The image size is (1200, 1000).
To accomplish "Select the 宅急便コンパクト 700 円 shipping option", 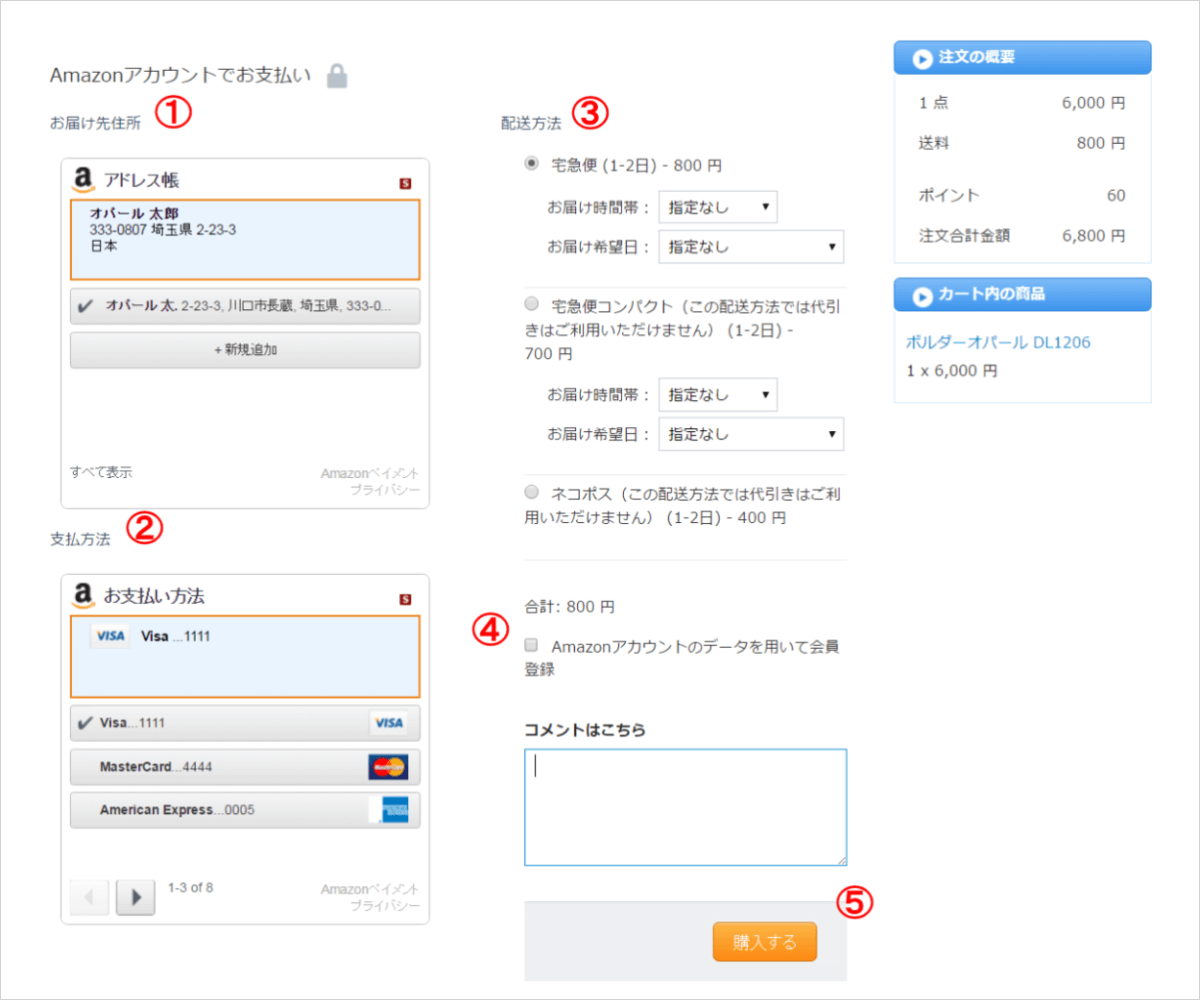I will (x=532, y=302).
